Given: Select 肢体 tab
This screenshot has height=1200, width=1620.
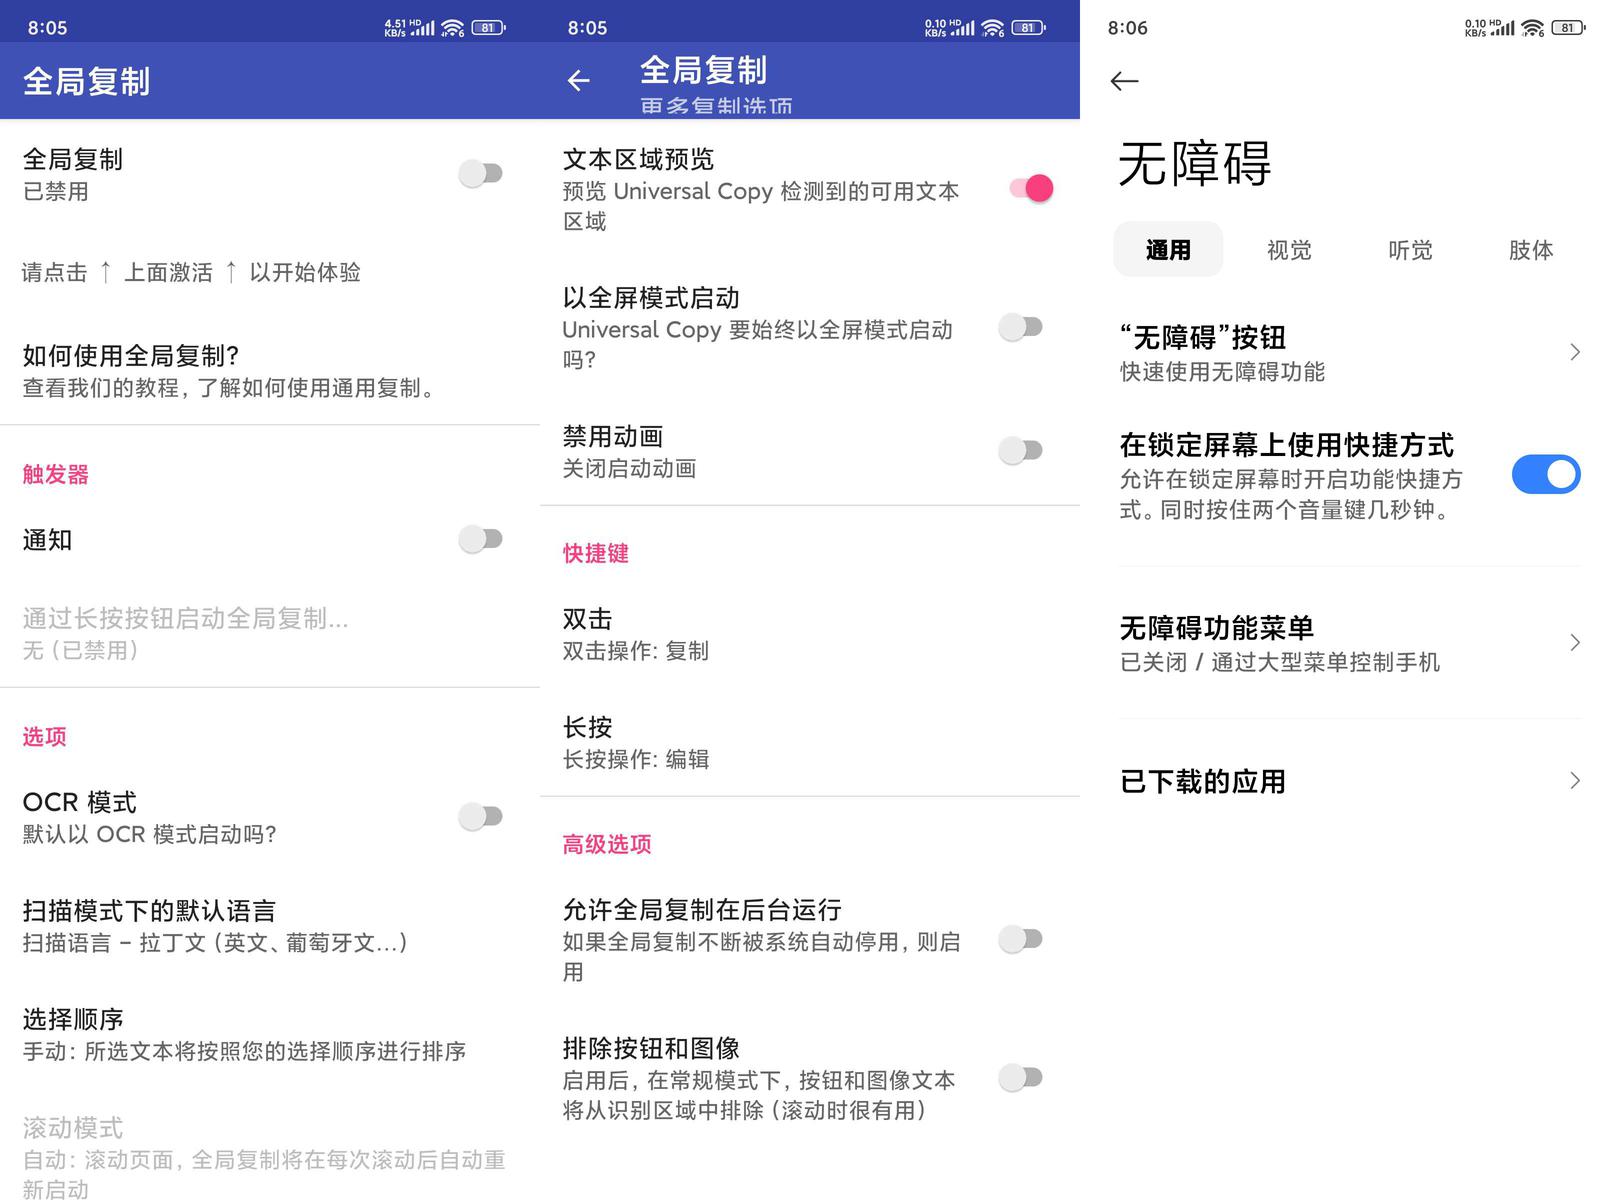Looking at the screenshot, I should [1531, 249].
